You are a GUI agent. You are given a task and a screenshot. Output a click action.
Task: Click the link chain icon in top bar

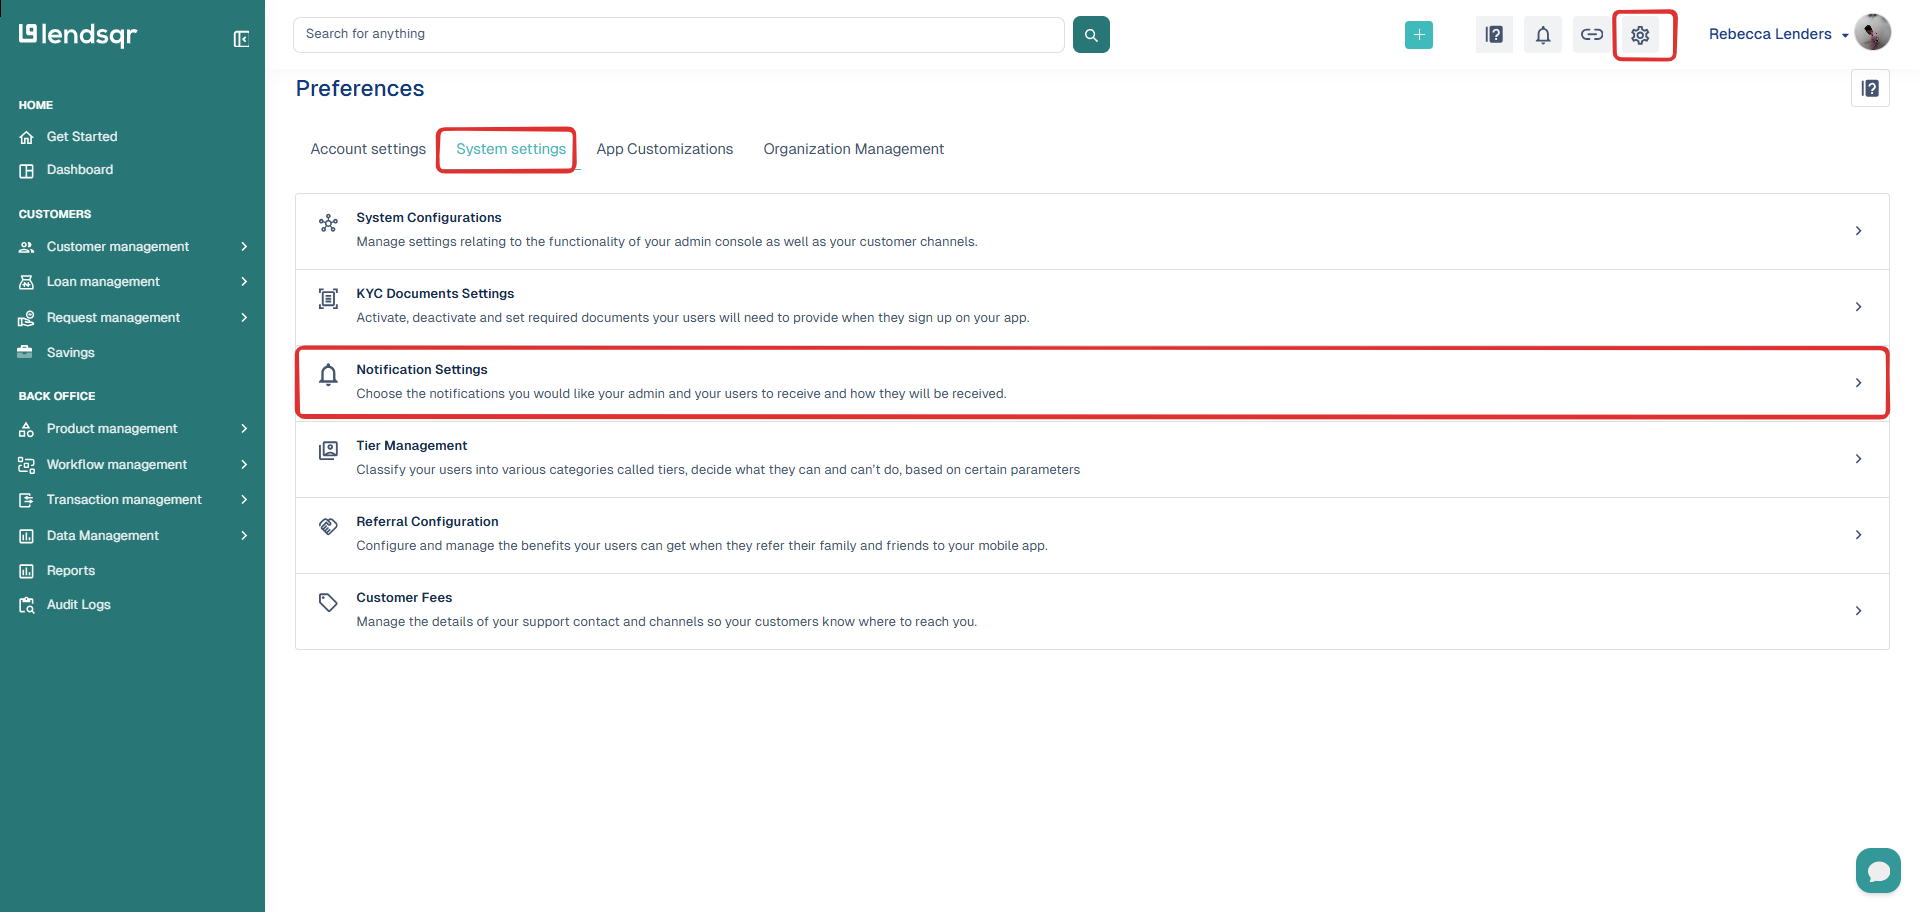tap(1591, 35)
